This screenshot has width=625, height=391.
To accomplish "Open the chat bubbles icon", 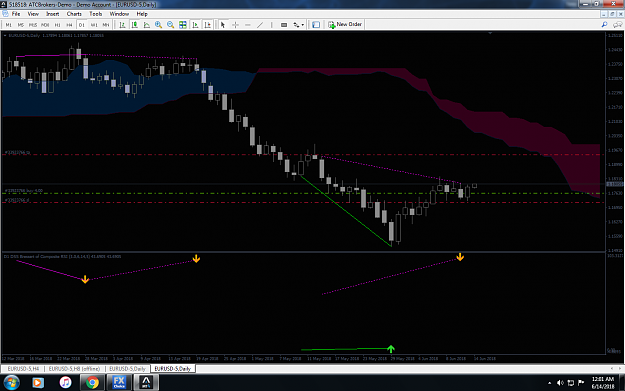I will pos(617,25).
